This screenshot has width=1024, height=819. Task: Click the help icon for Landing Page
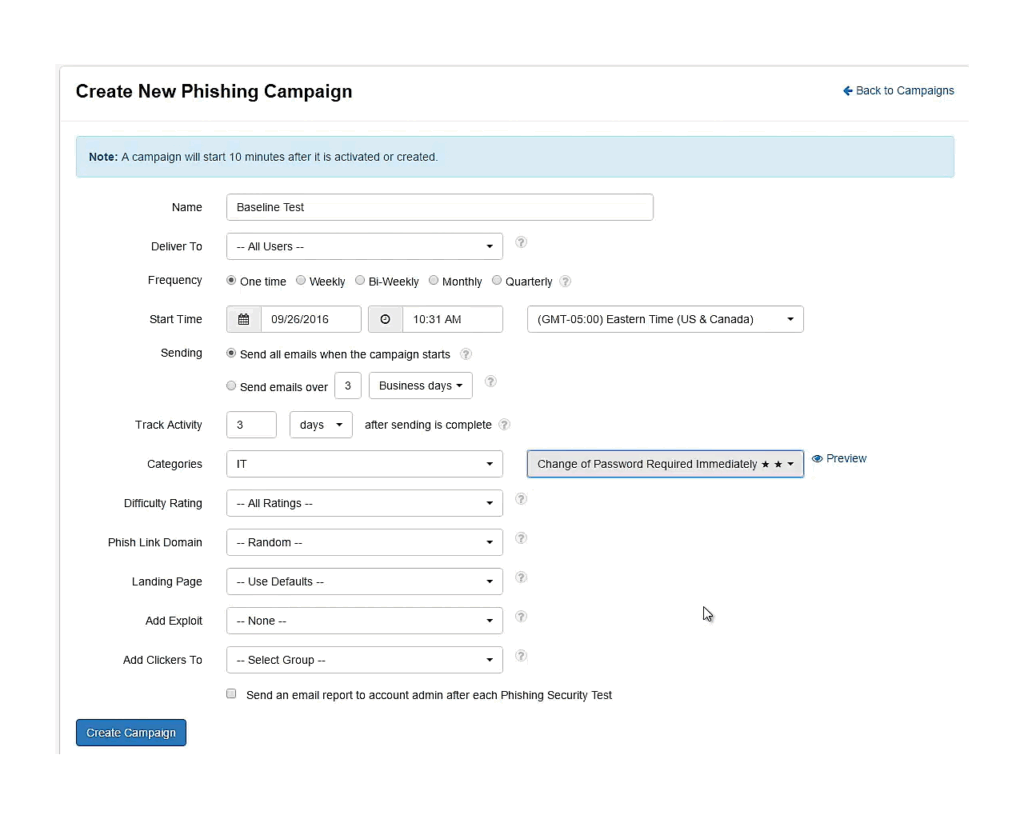pyautogui.click(x=521, y=577)
